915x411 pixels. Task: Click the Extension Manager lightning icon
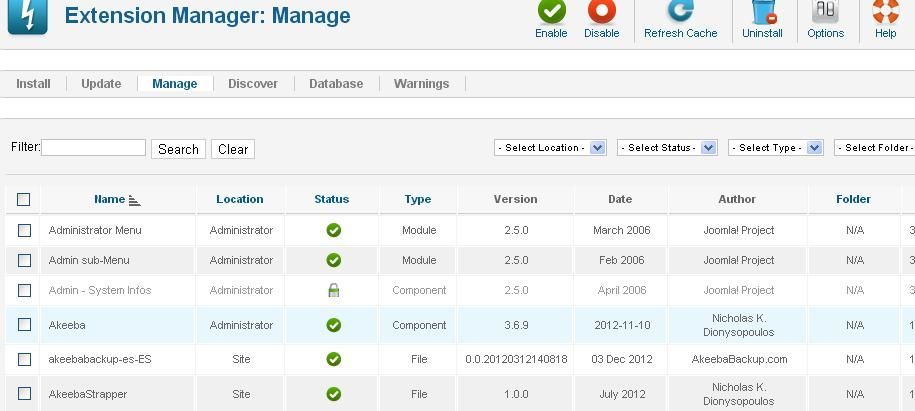point(27,16)
